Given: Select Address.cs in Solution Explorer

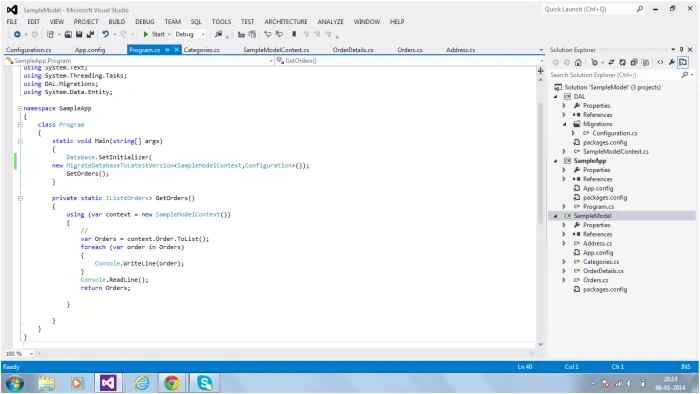Looking at the screenshot, I should (597, 244).
